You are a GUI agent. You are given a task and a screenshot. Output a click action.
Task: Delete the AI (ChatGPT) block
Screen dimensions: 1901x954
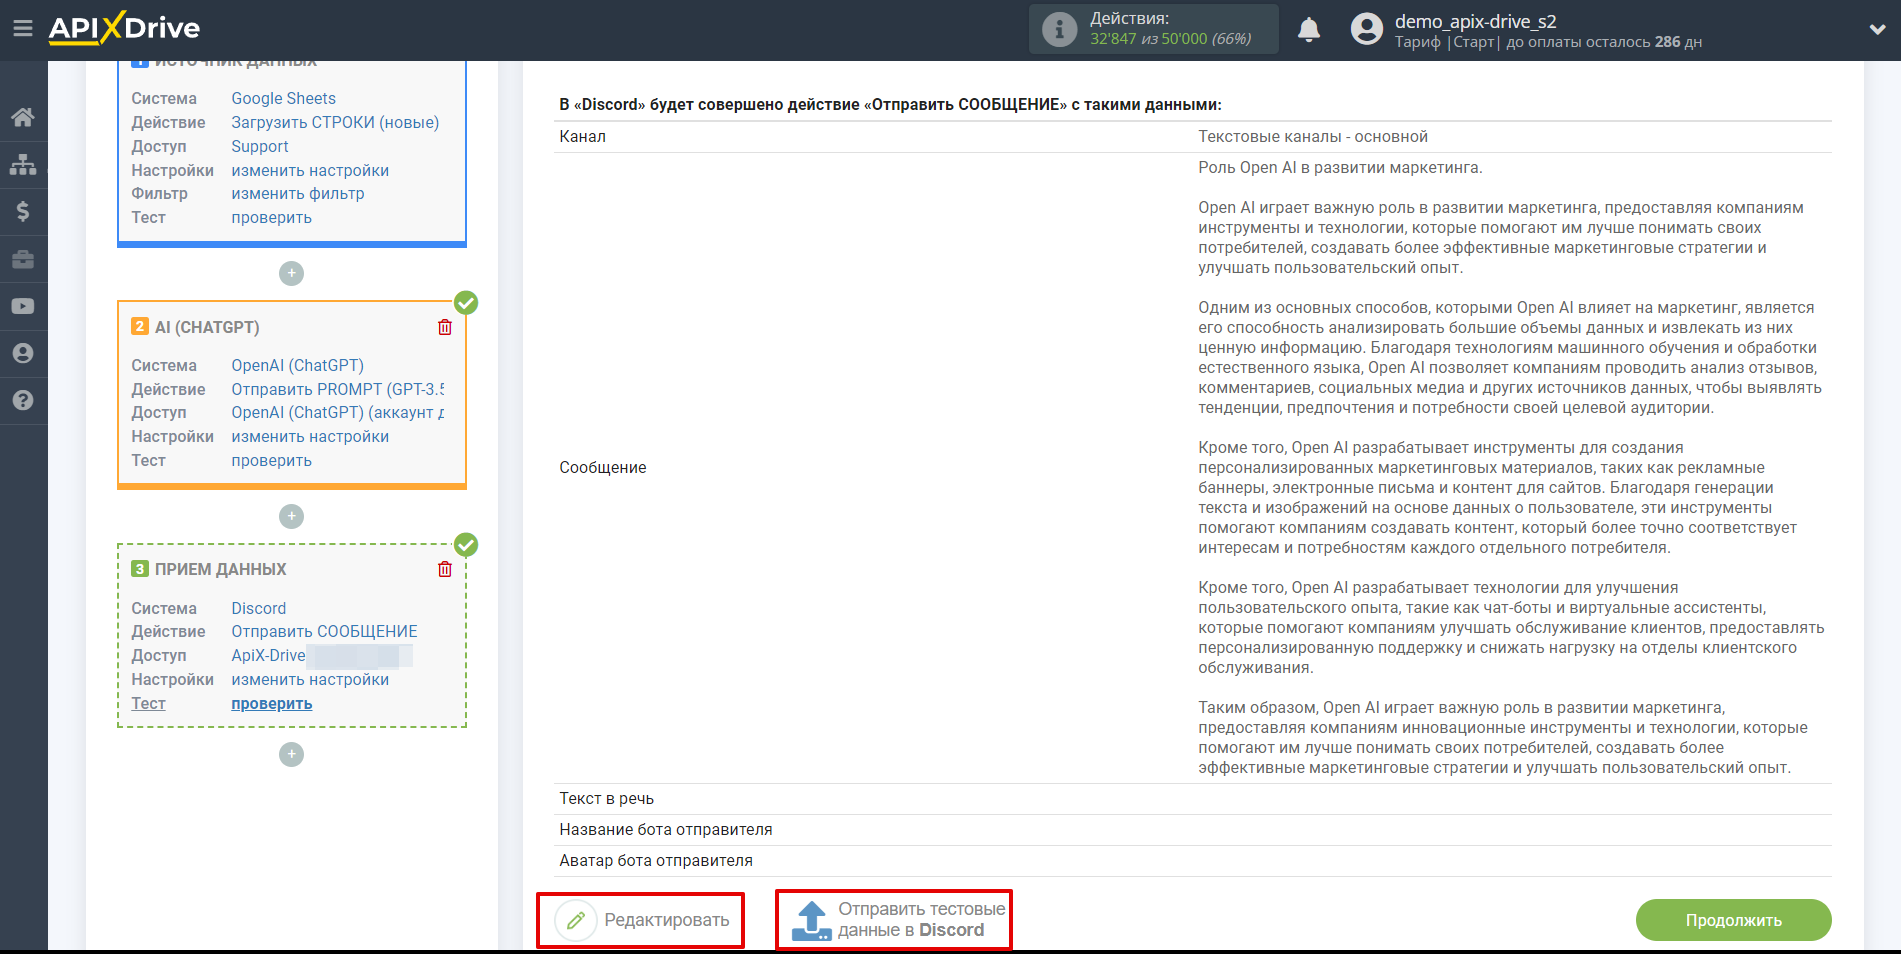(x=445, y=327)
